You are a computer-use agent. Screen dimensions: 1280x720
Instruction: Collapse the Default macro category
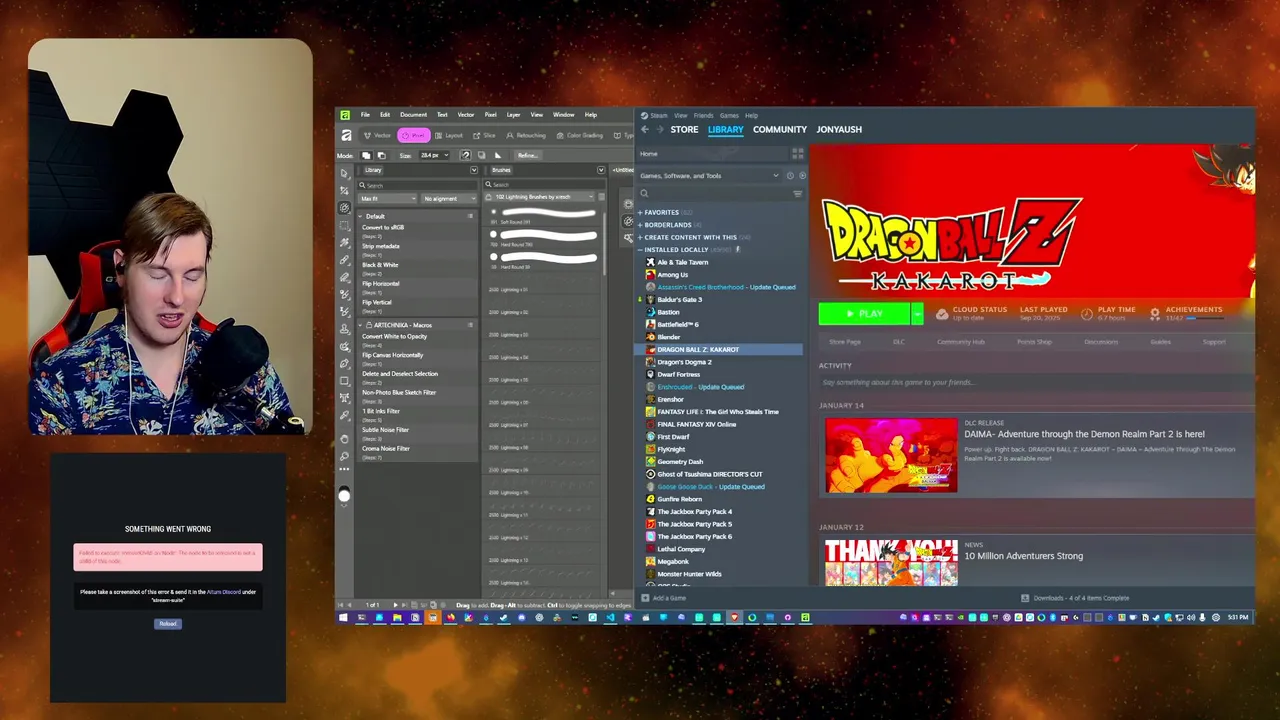[x=360, y=216]
